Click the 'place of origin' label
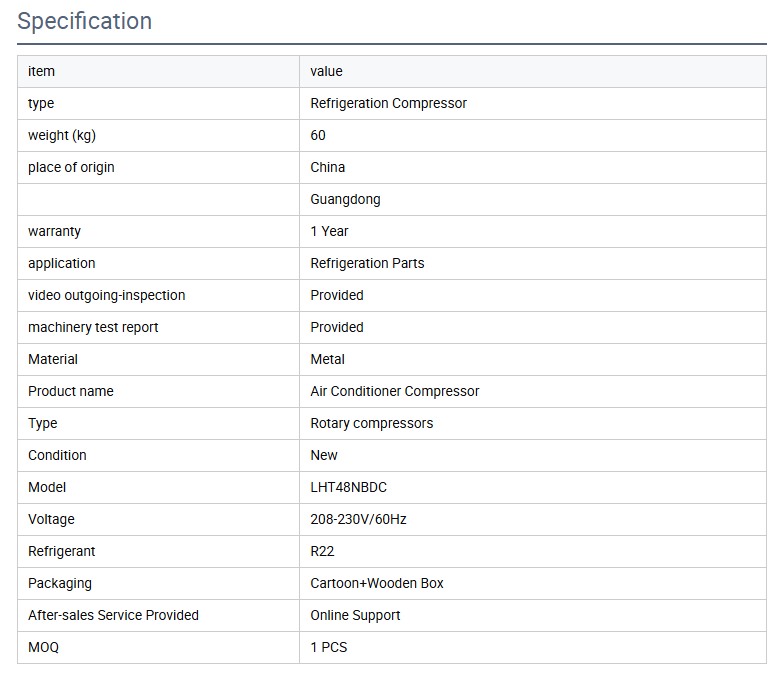This screenshot has width=783, height=676. pyautogui.click(x=71, y=167)
